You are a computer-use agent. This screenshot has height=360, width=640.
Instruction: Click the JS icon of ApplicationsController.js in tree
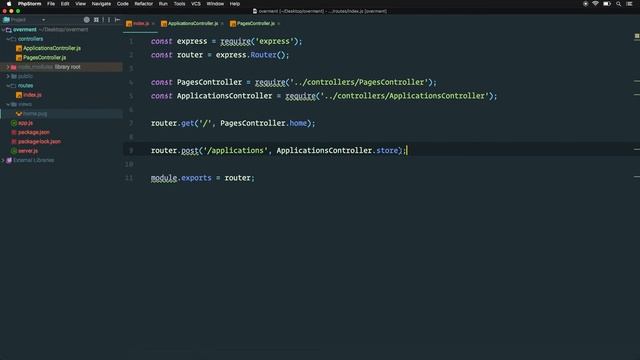tap(19, 48)
